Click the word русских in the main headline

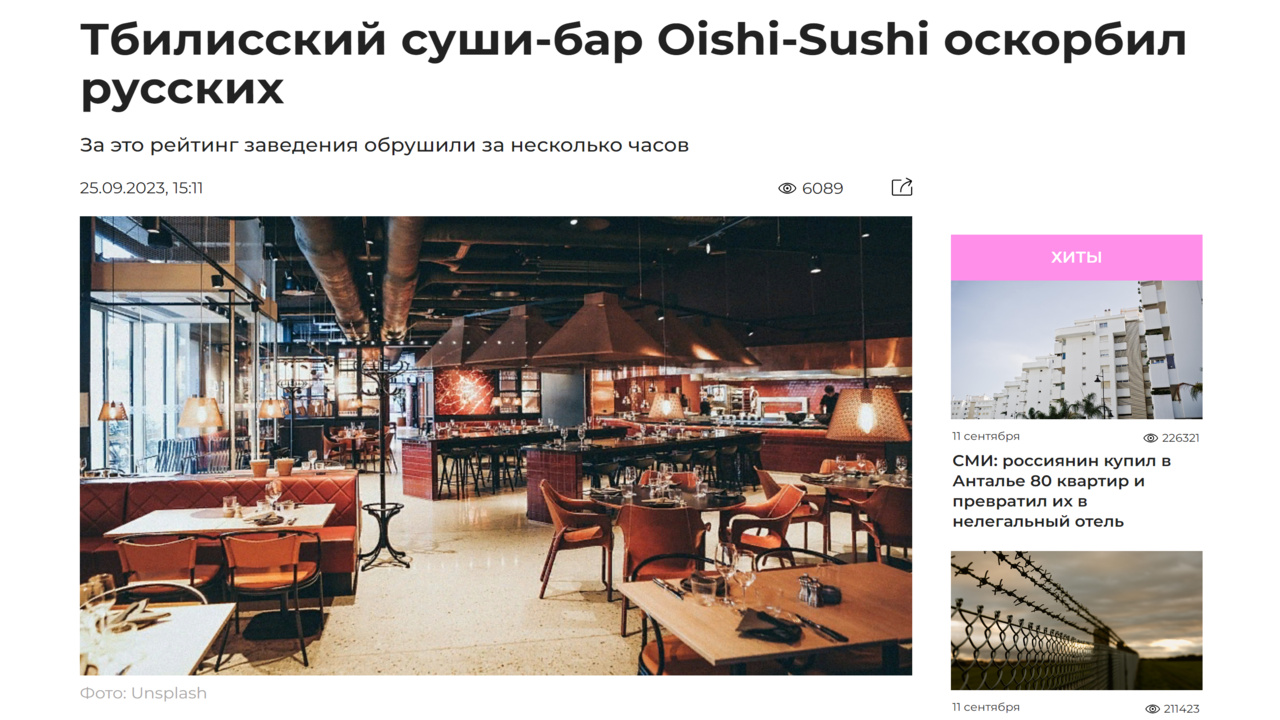click(x=182, y=89)
